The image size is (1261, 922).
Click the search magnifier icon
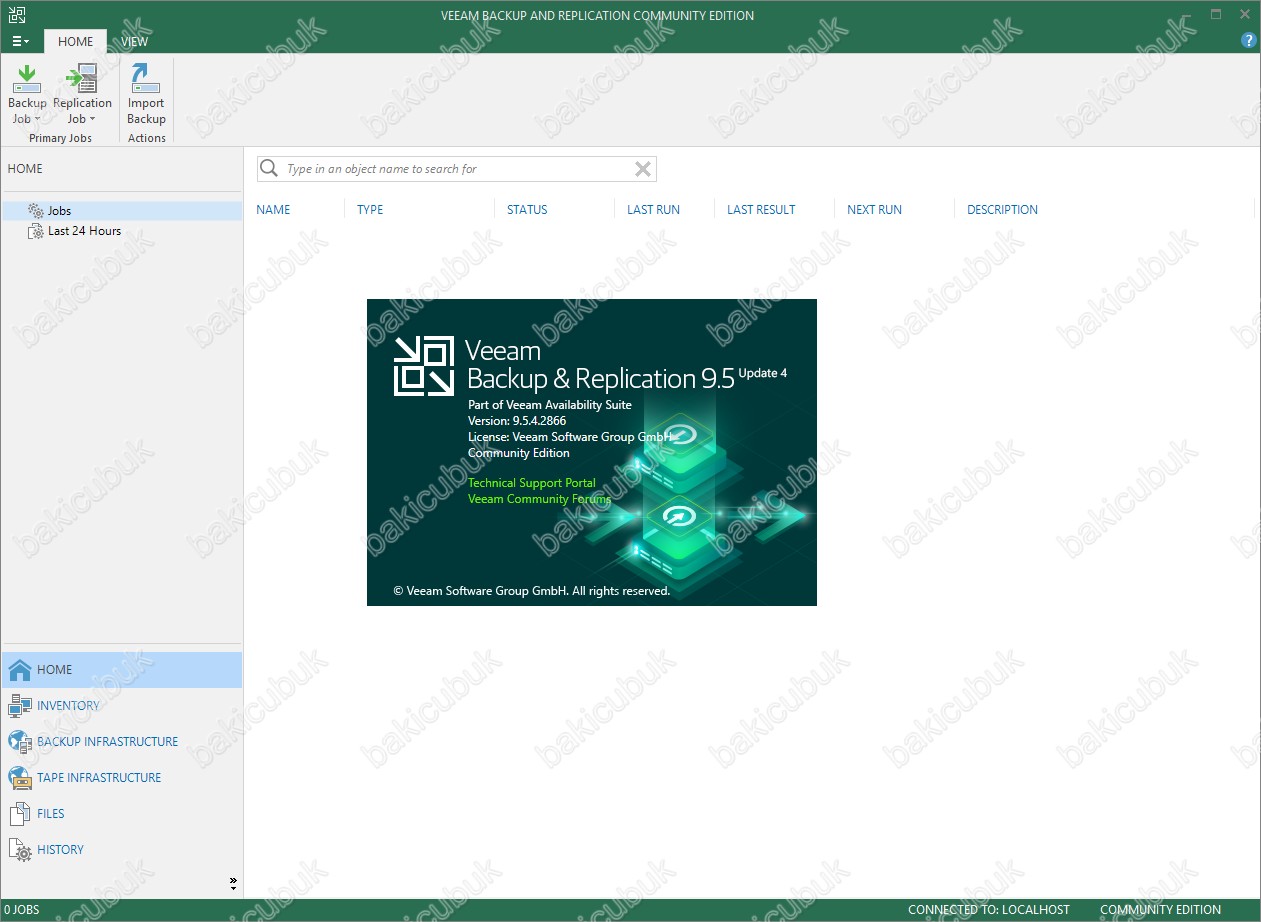pos(269,169)
